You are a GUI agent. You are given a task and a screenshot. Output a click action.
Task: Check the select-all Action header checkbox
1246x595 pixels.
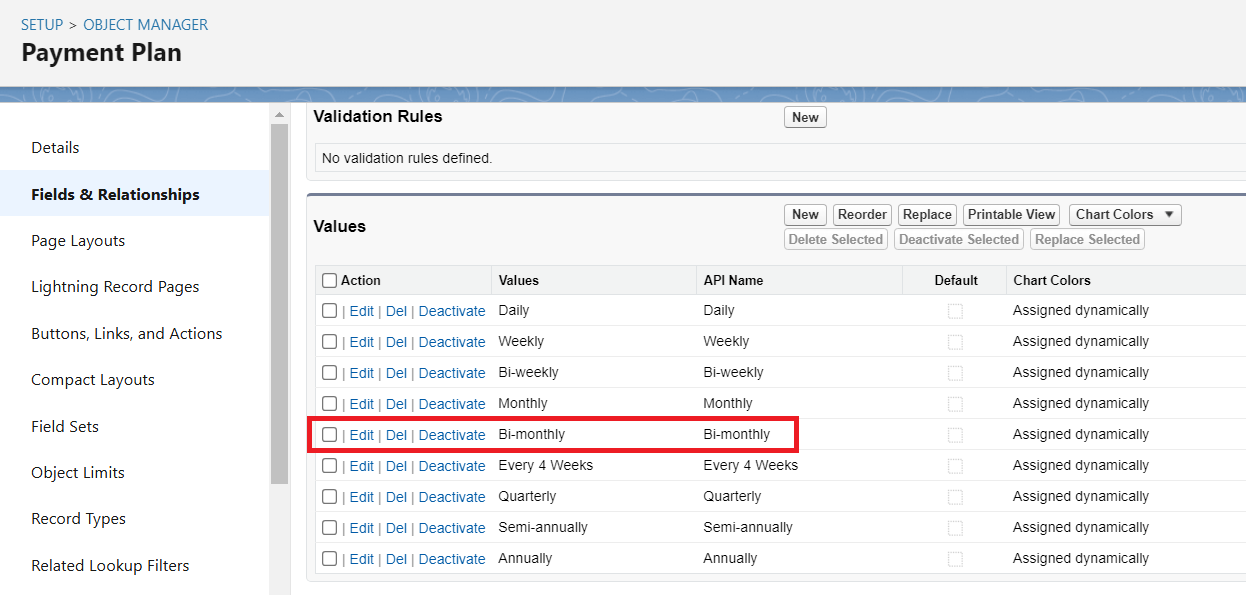tap(329, 281)
